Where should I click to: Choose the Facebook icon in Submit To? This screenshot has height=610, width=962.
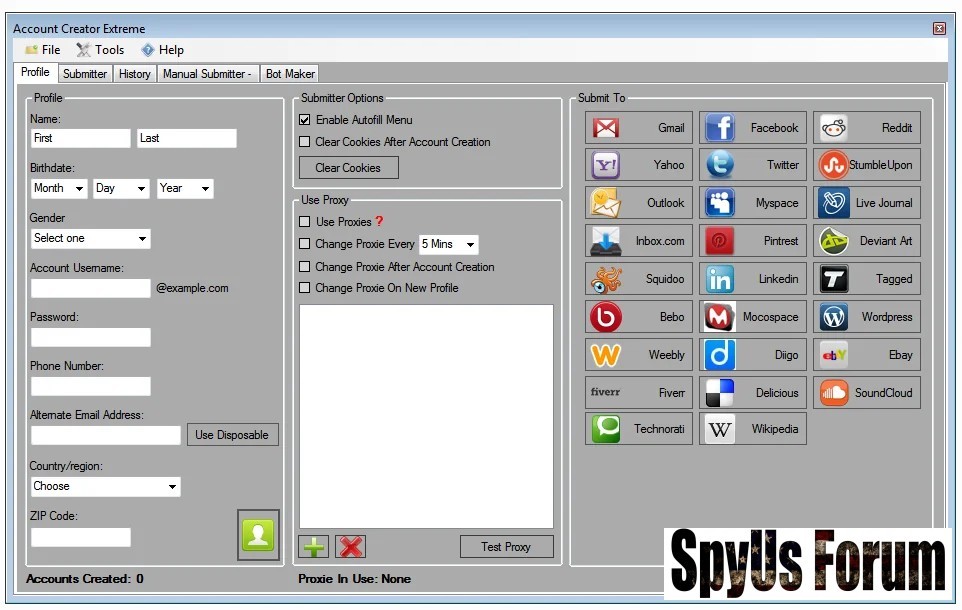720,128
